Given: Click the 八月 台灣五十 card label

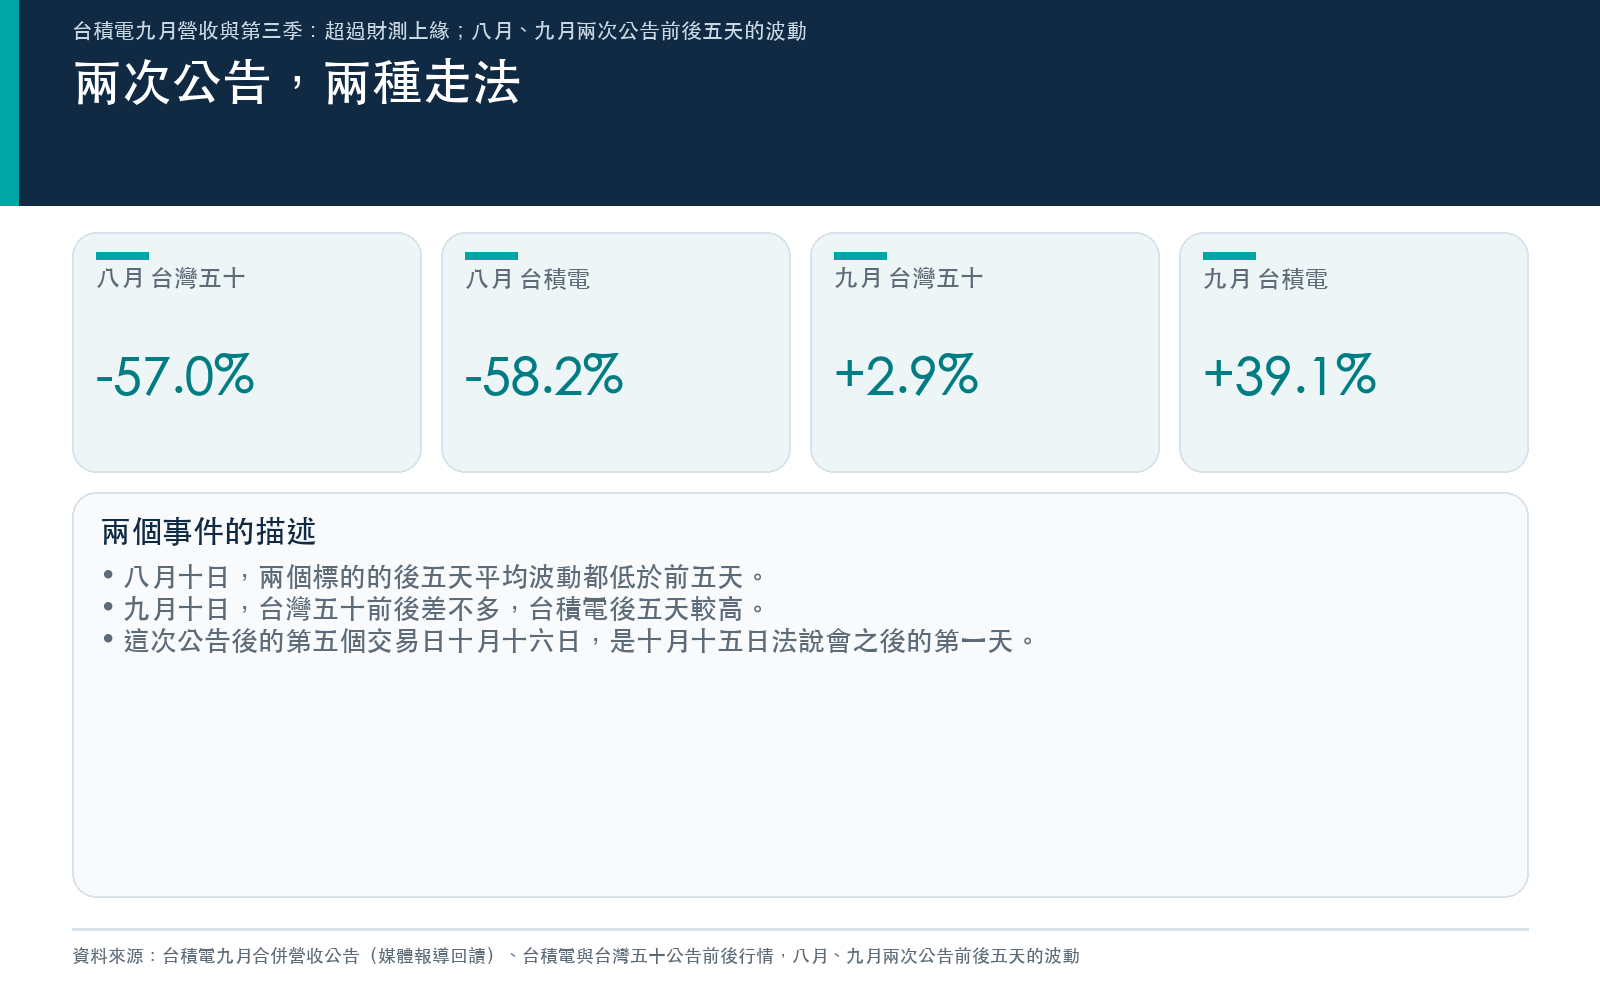Looking at the screenshot, I should (x=171, y=278).
